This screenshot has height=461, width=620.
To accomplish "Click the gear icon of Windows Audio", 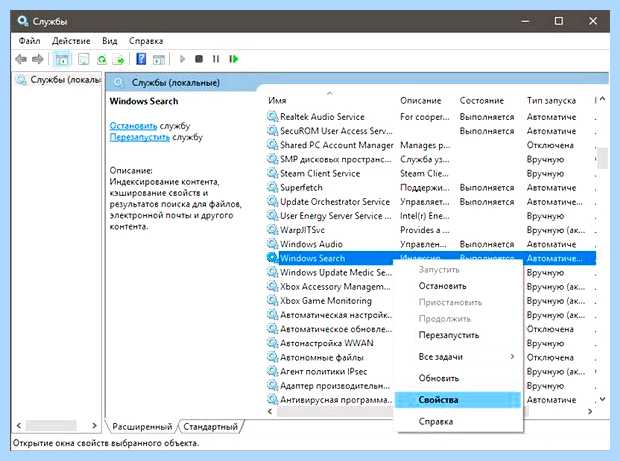I will [x=272, y=244].
